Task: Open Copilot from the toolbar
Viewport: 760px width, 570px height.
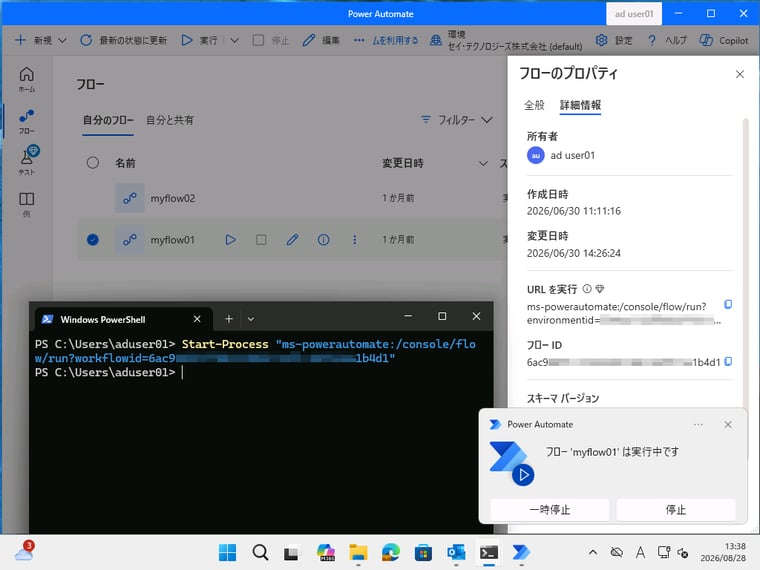Action: tap(724, 40)
